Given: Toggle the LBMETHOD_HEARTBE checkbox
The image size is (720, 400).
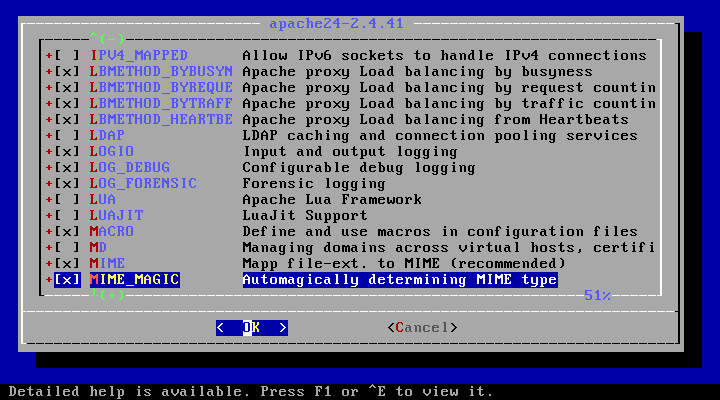Looking at the screenshot, I should [x=67, y=120].
